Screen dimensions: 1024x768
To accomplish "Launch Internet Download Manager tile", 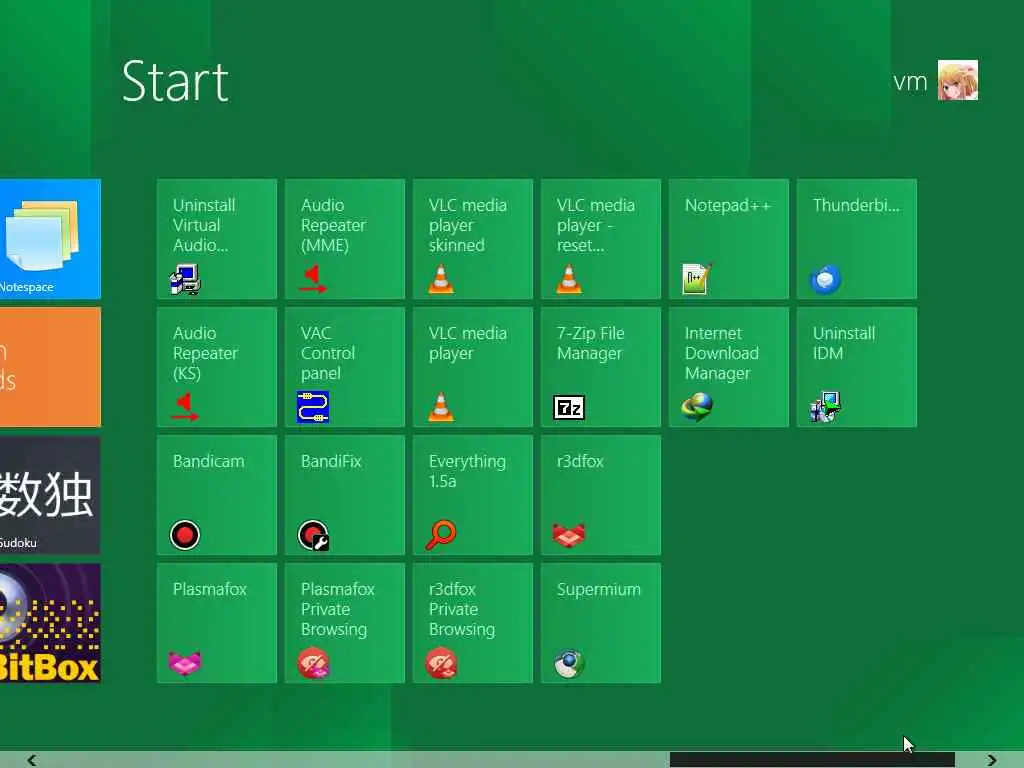I will (x=729, y=367).
